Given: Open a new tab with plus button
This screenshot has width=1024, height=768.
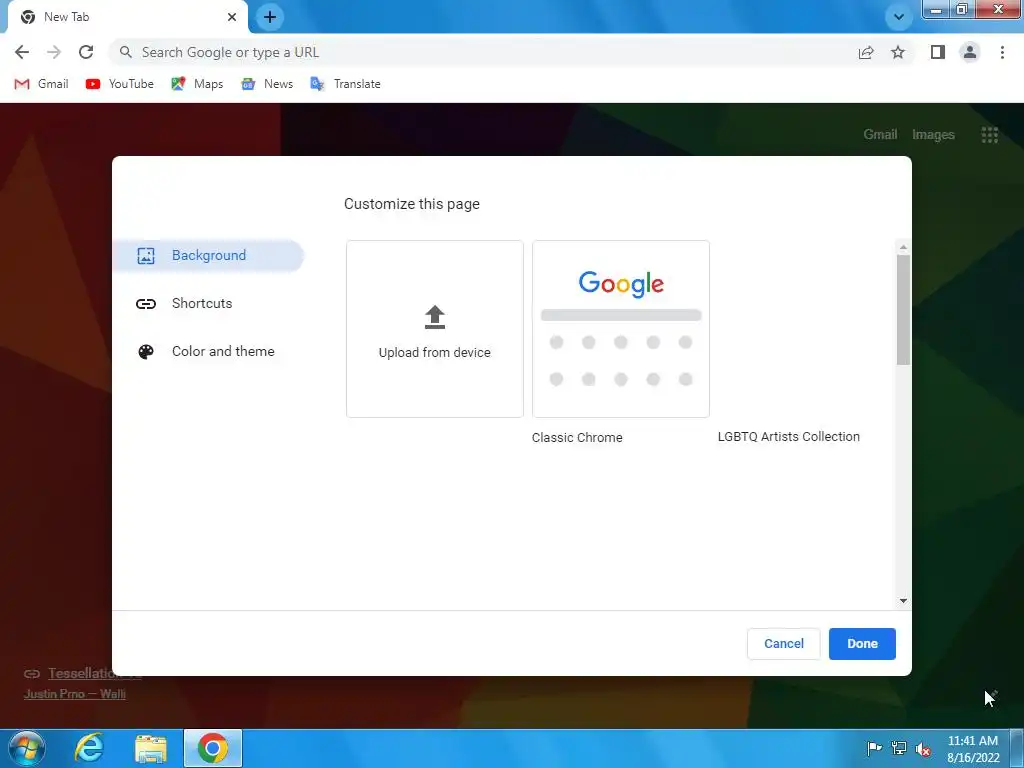Looking at the screenshot, I should (x=270, y=17).
